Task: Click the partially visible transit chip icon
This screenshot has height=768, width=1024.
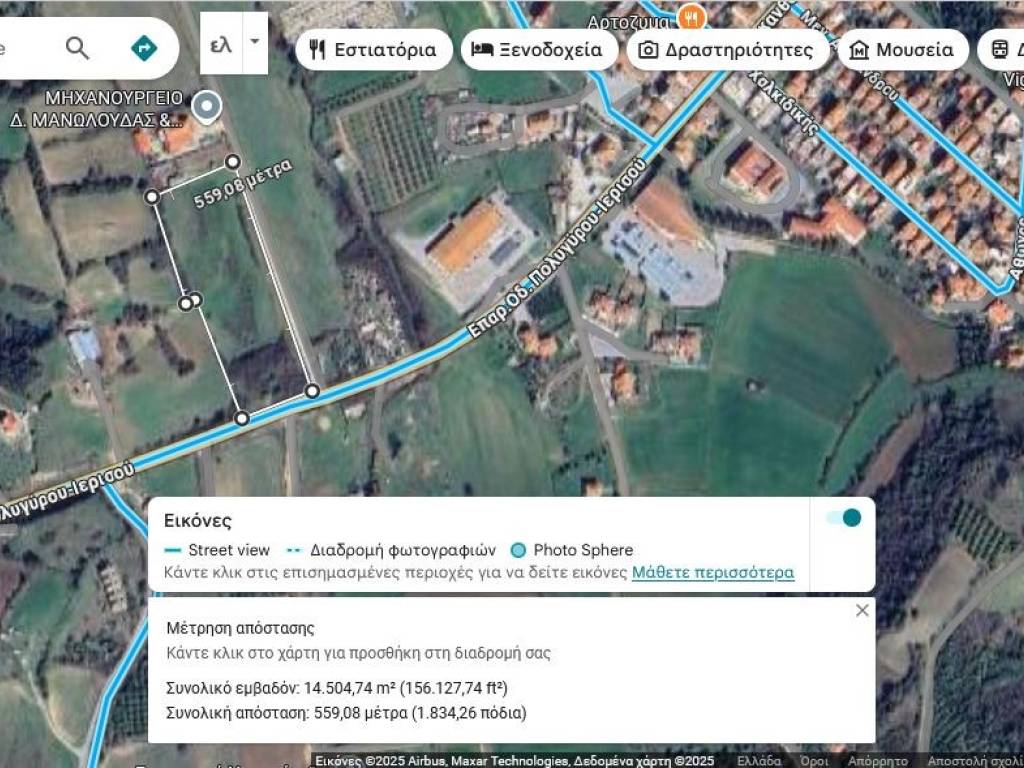Action: coord(998,49)
